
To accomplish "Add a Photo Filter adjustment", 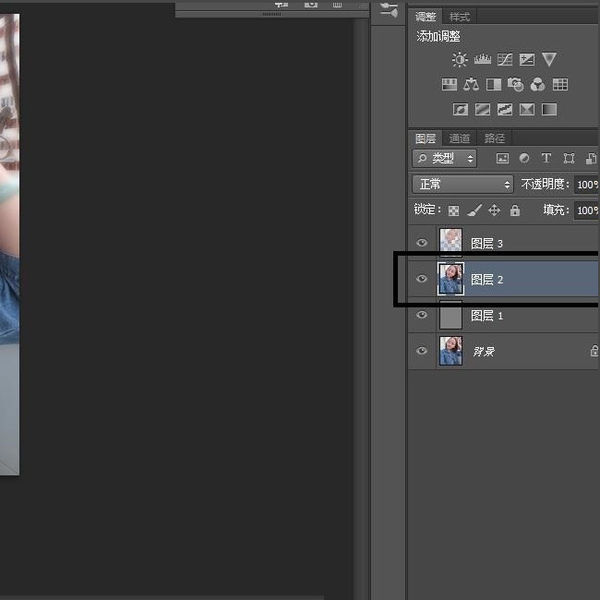I will click(x=515, y=85).
